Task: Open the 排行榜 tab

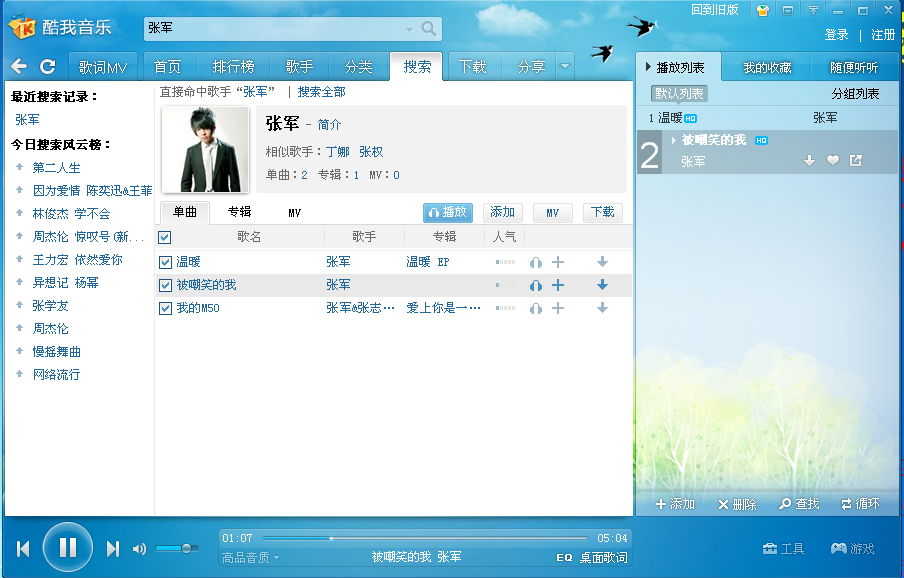Action: pyautogui.click(x=233, y=67)
